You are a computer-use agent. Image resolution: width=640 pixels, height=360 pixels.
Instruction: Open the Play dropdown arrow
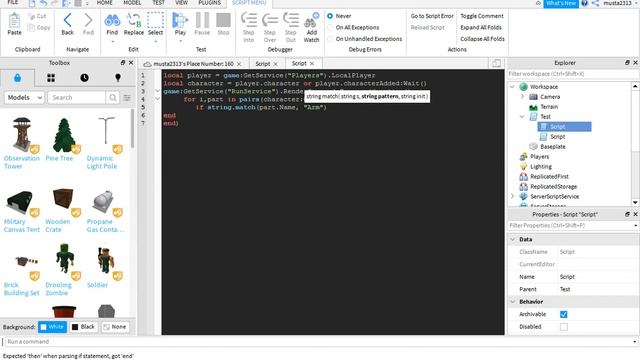pyautogui.click(x=180, y=41)
